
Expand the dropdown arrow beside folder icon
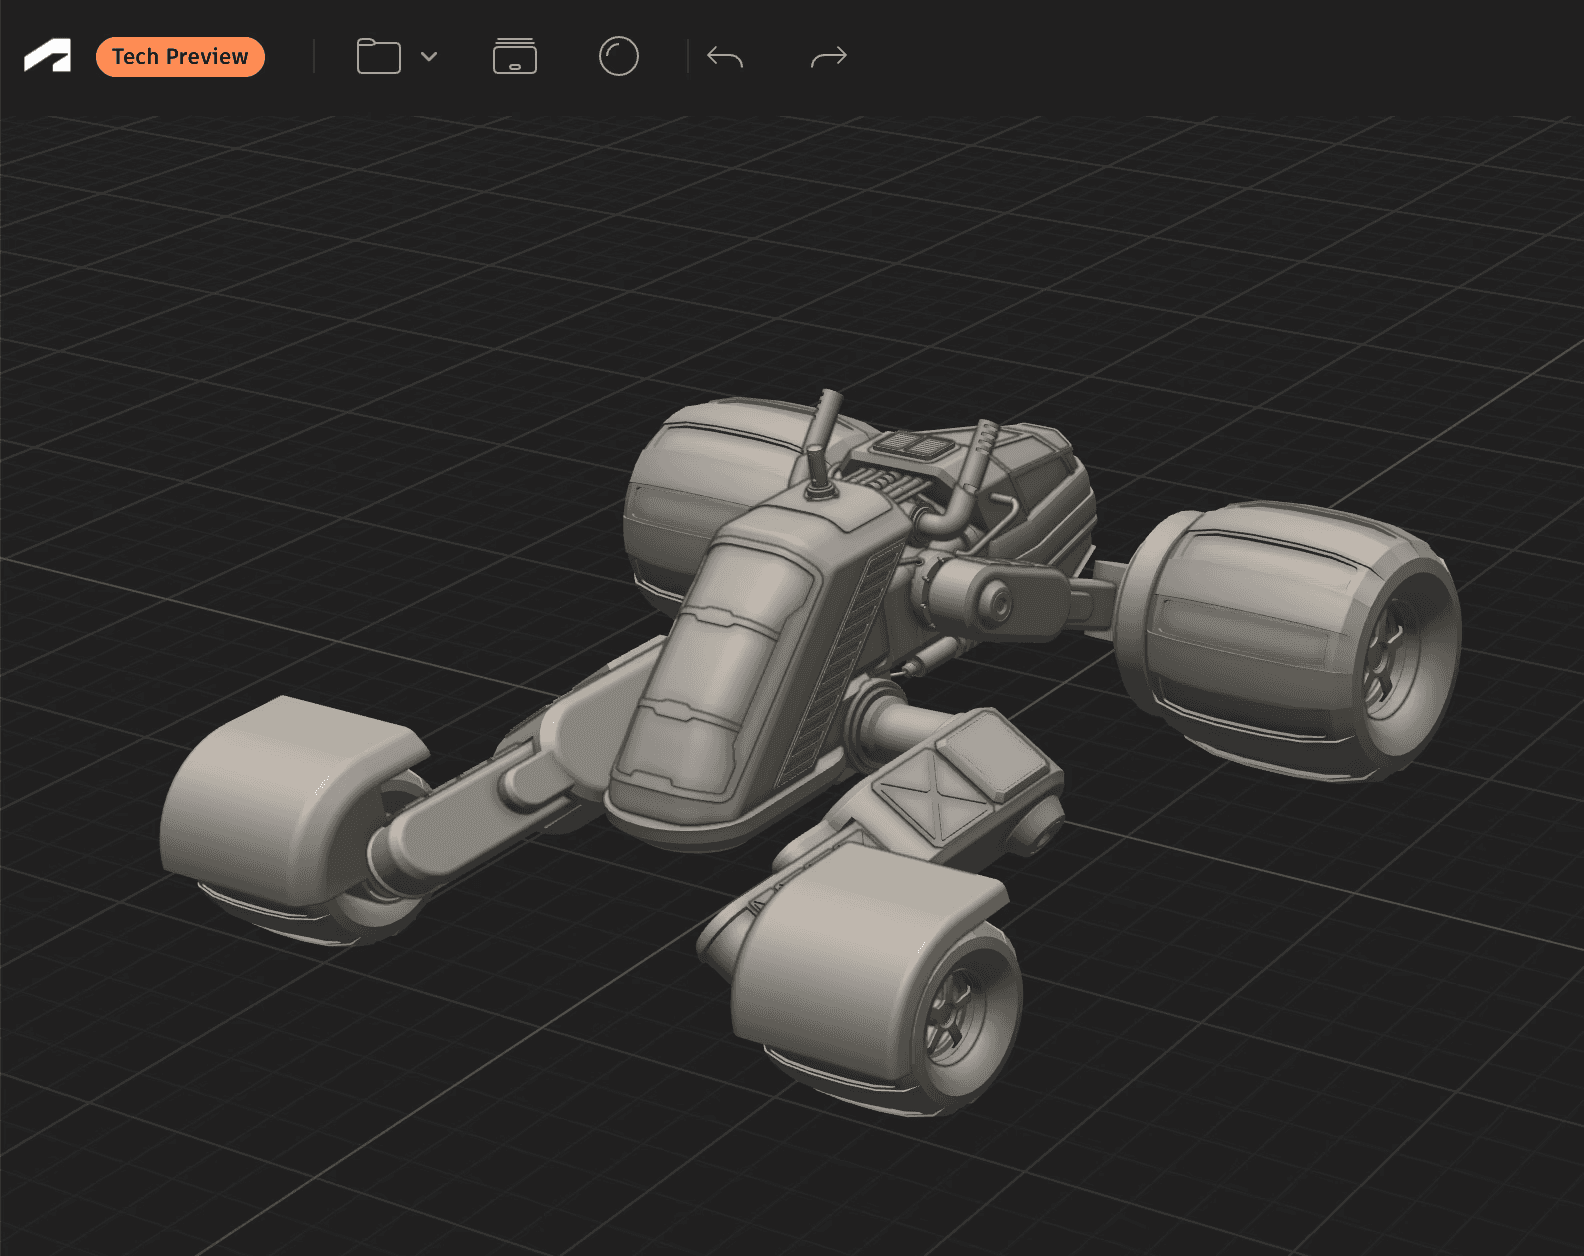click(x=429, y=57)
